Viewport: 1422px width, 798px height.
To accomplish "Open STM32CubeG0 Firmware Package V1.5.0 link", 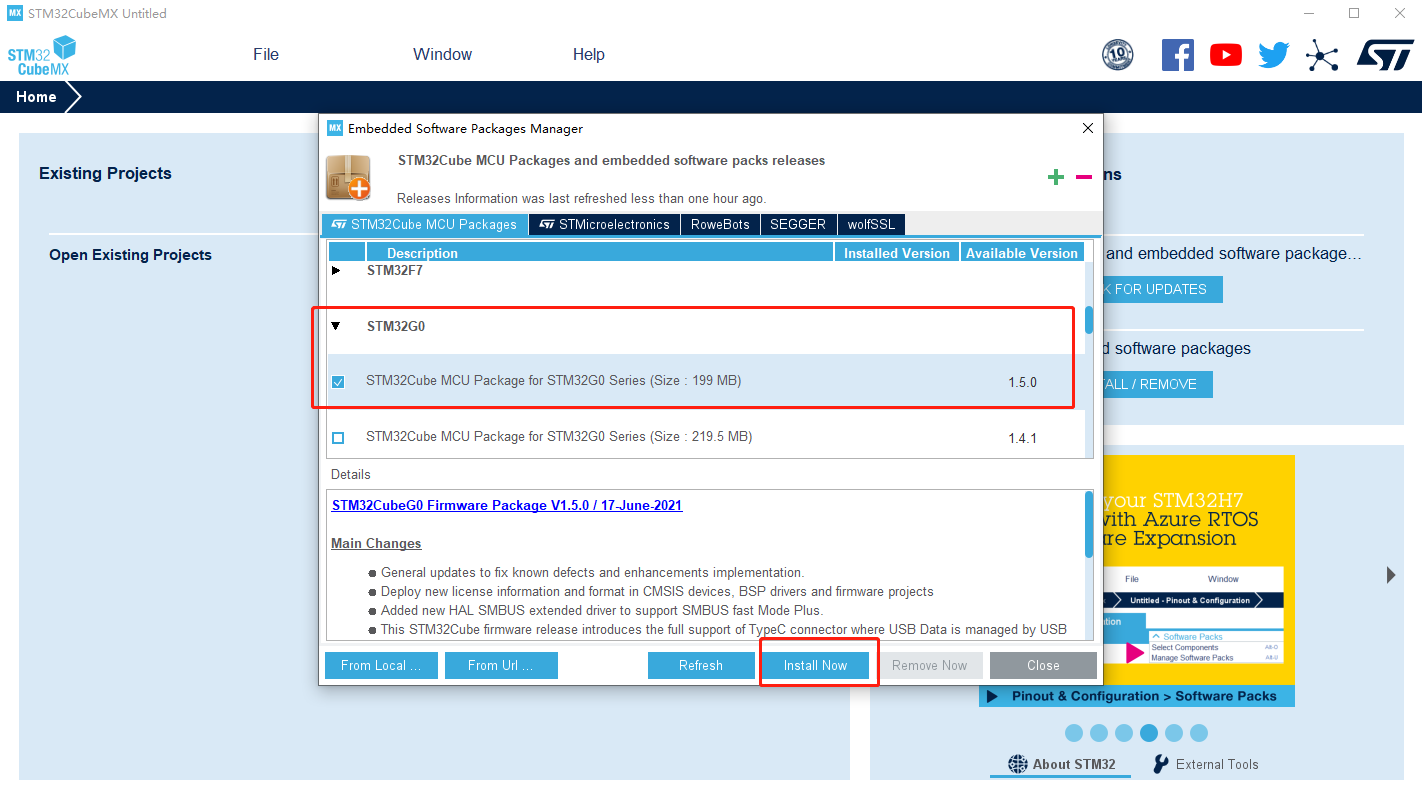I will (507, 505).
